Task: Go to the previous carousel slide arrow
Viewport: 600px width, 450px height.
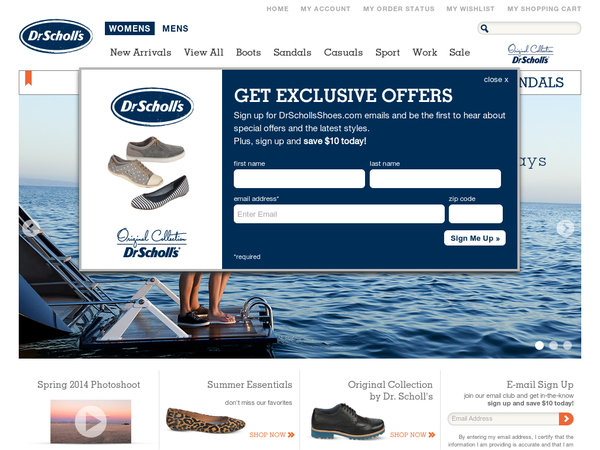Action: pyautogui.click(x=30, y=228)
